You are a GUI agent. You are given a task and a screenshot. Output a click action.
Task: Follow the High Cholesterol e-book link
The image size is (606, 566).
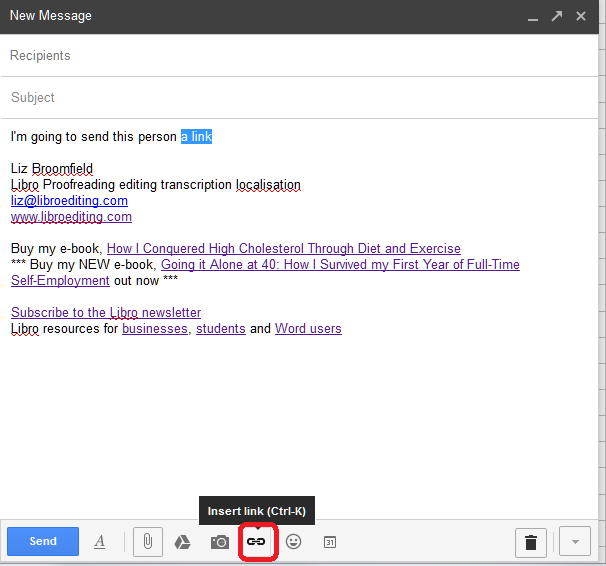coord(283,248)
